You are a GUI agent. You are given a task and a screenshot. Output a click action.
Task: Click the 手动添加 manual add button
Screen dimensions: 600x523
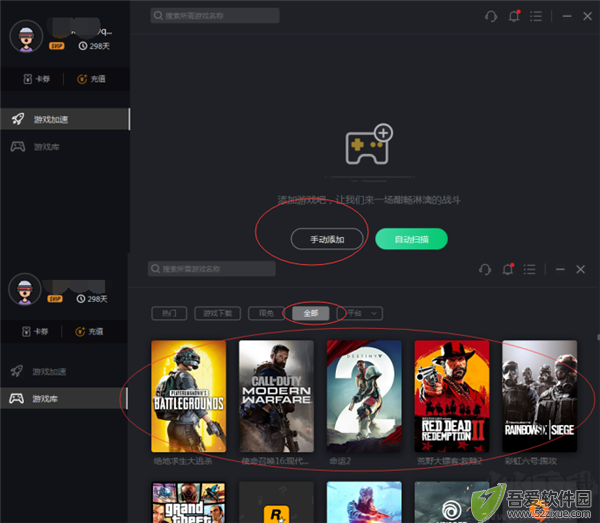tap(327, 239)
